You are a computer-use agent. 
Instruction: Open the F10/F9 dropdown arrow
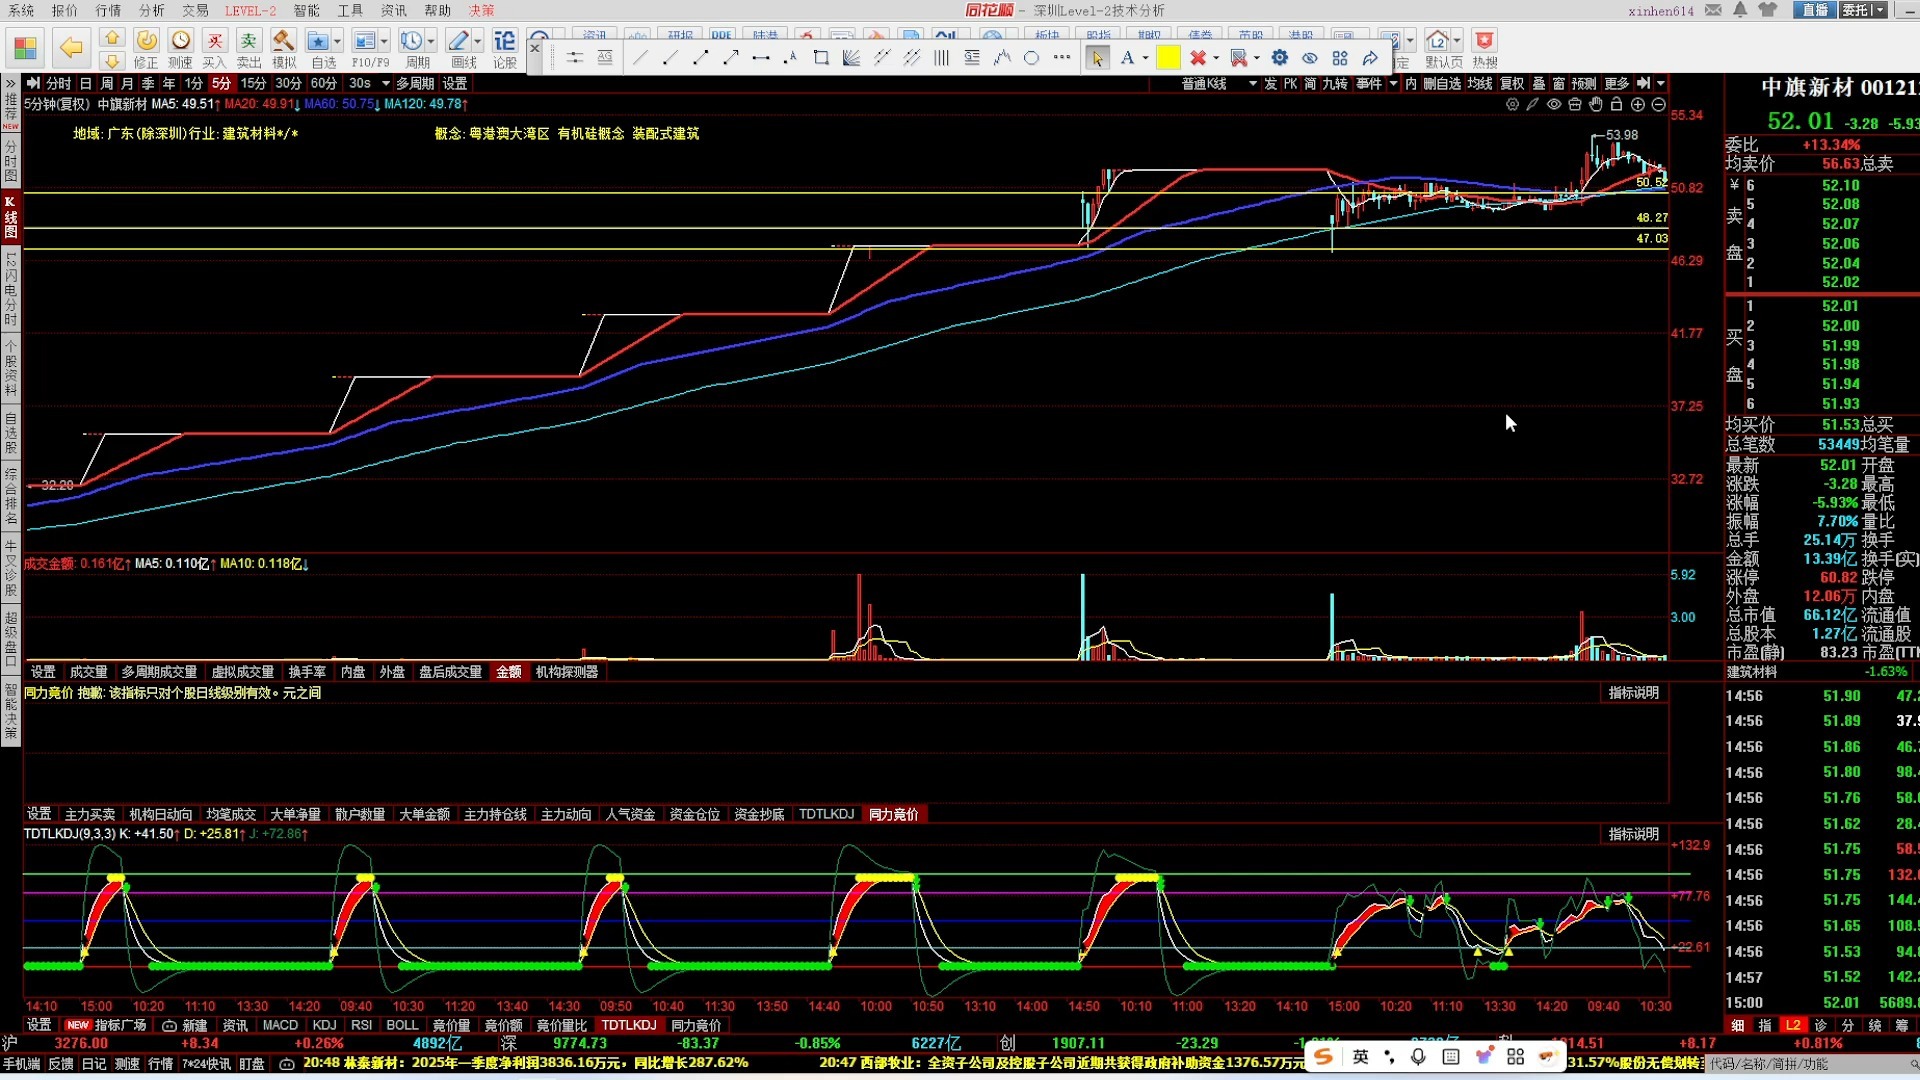point(384,41)
